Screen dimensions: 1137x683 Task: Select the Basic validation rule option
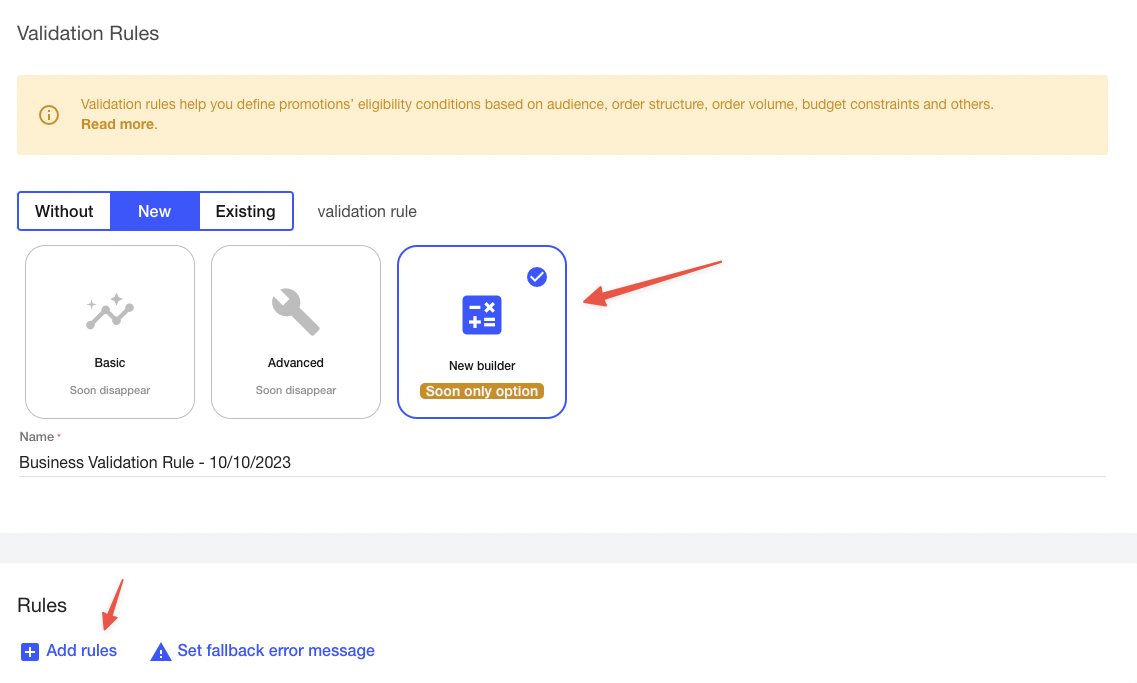109,332
